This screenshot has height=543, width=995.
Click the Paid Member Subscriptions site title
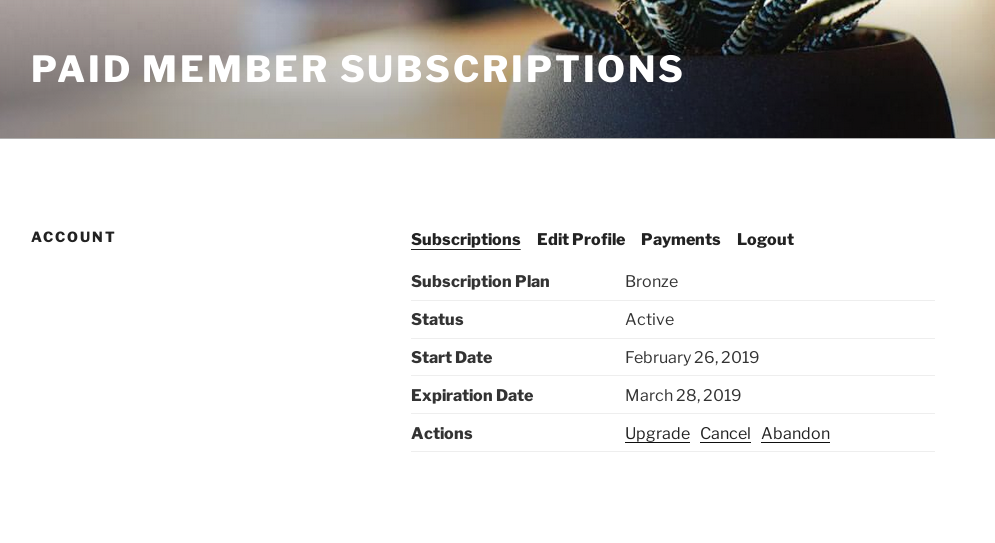coord(357,69)
